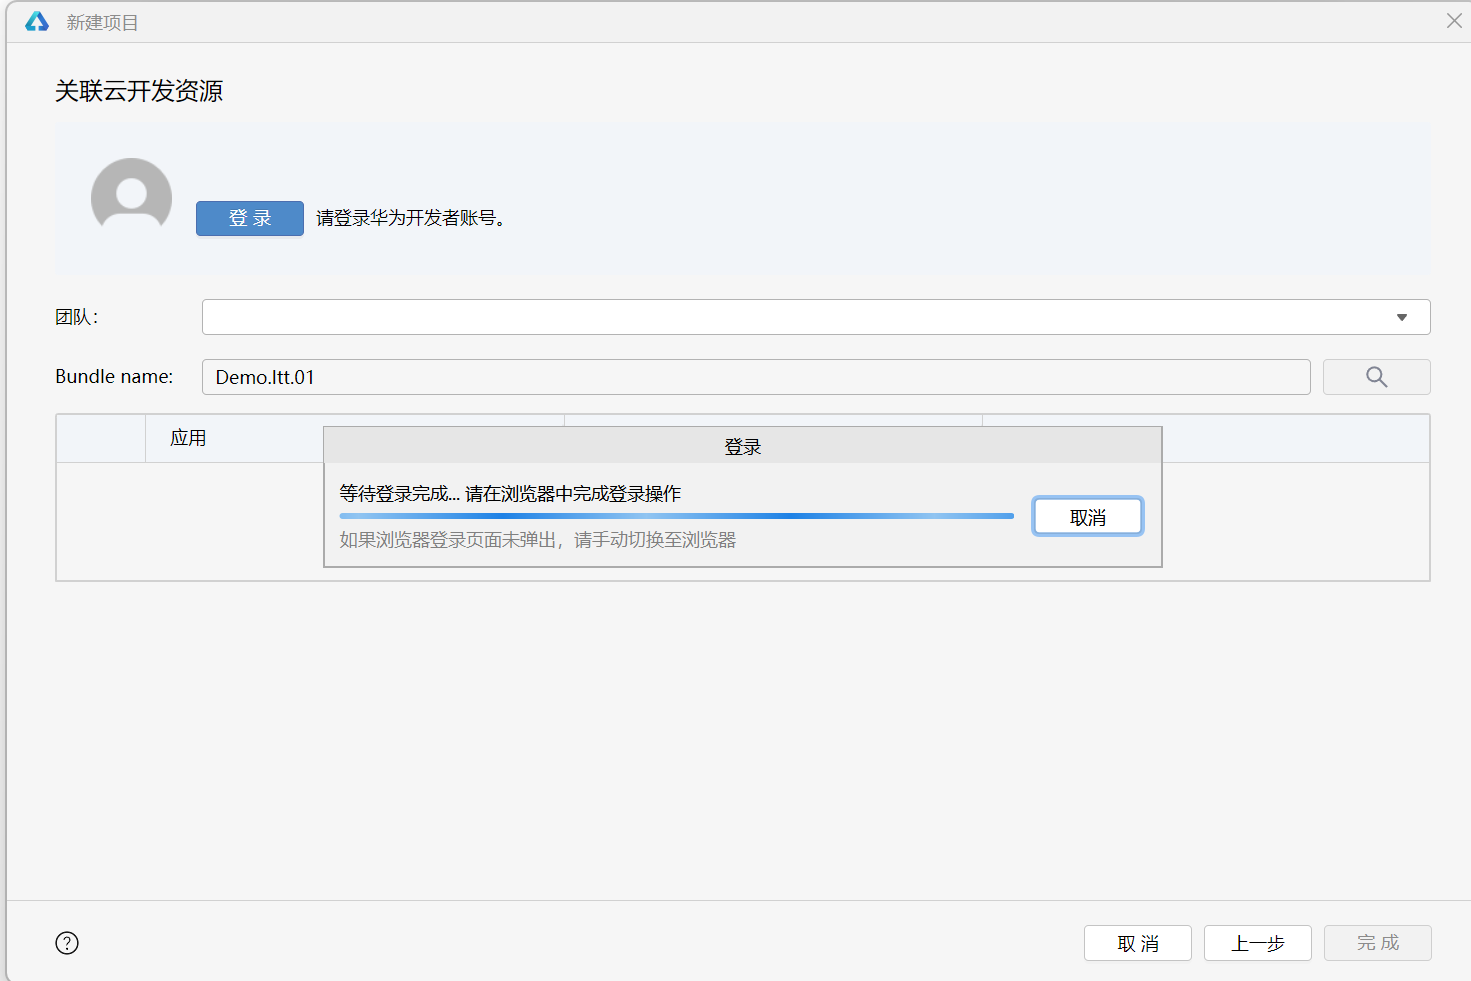Click the blue 登录 button
Viewport: 1471px width, 981px height.
(x=250, y=218)
